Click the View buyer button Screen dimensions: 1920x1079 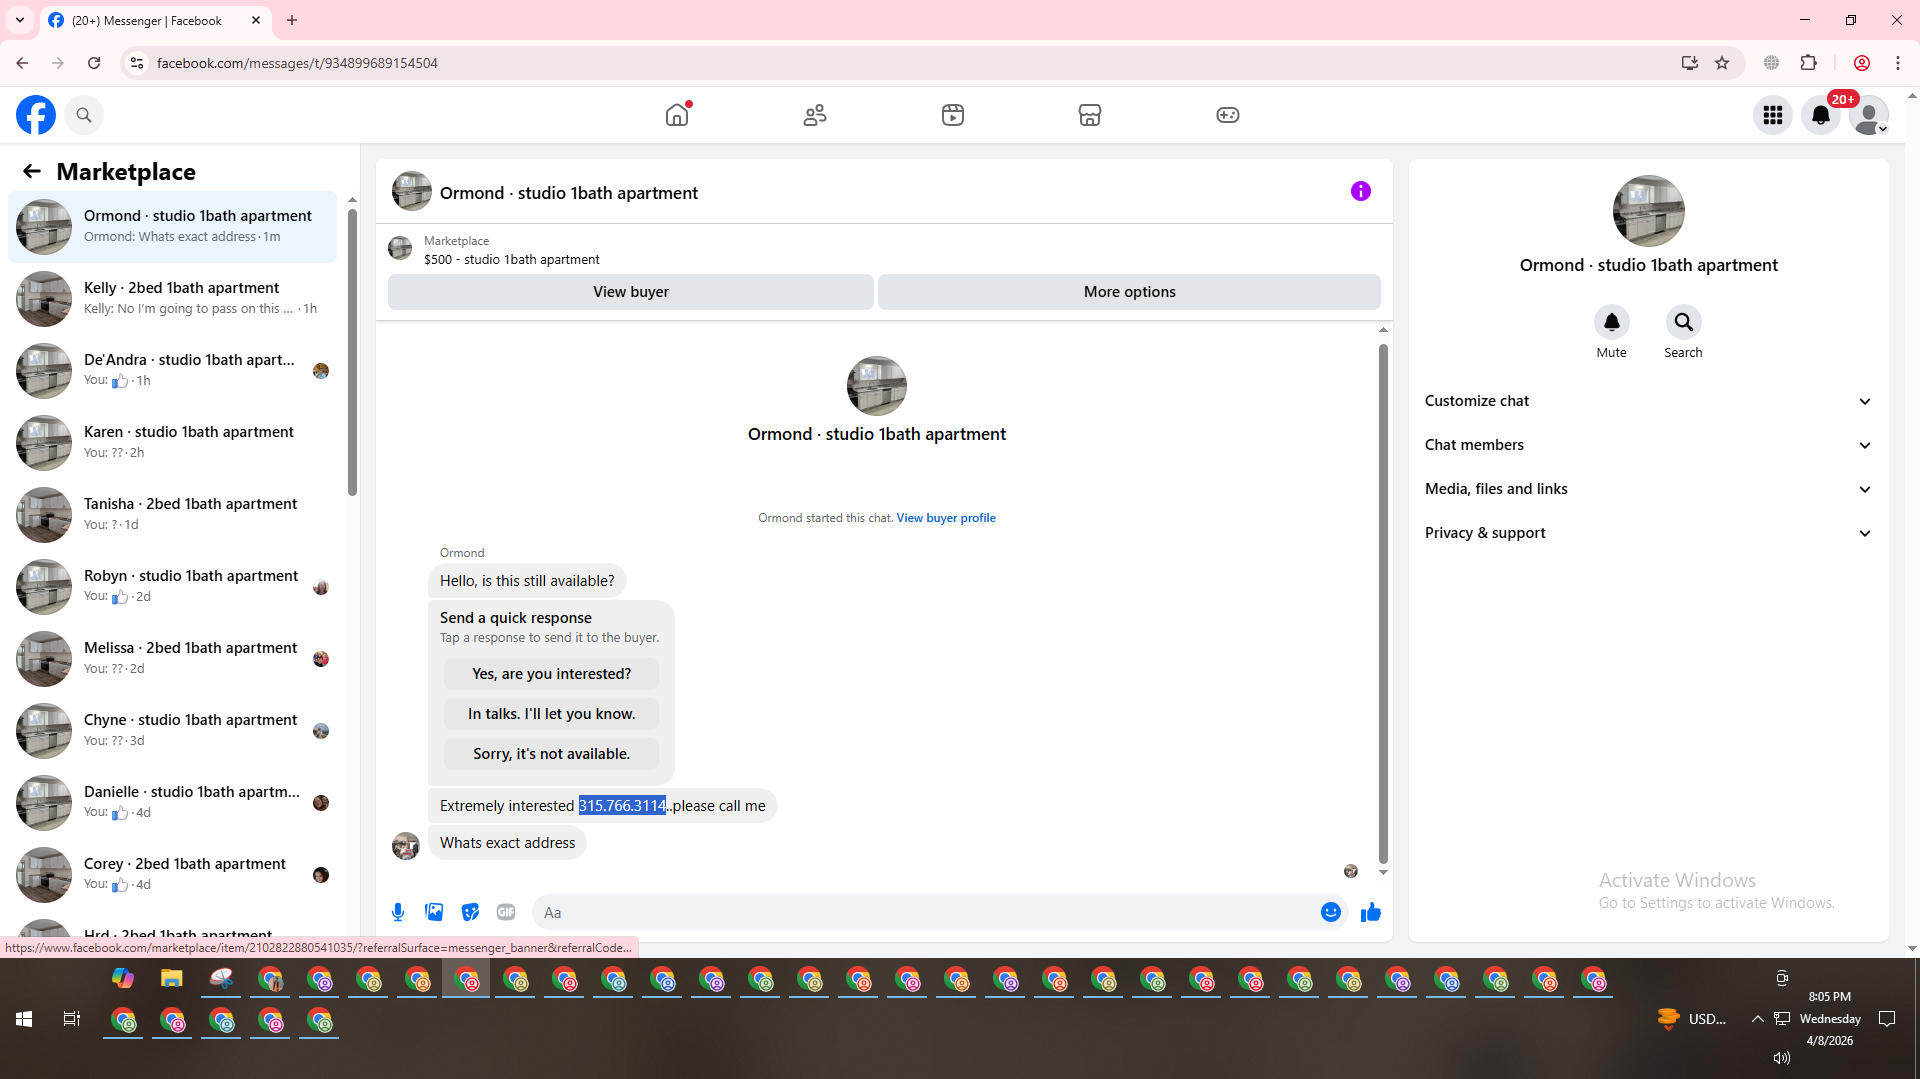[631, 292]
